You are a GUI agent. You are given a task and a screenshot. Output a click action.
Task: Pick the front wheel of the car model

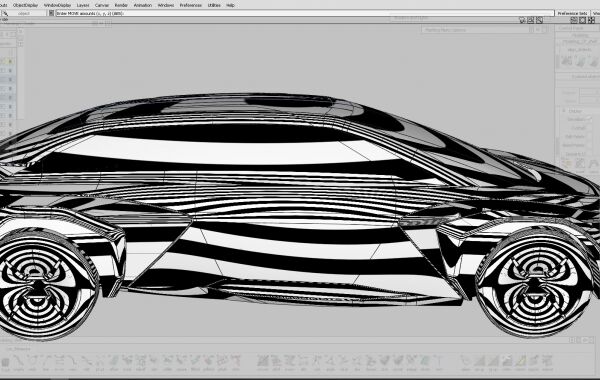click(536, 282)
